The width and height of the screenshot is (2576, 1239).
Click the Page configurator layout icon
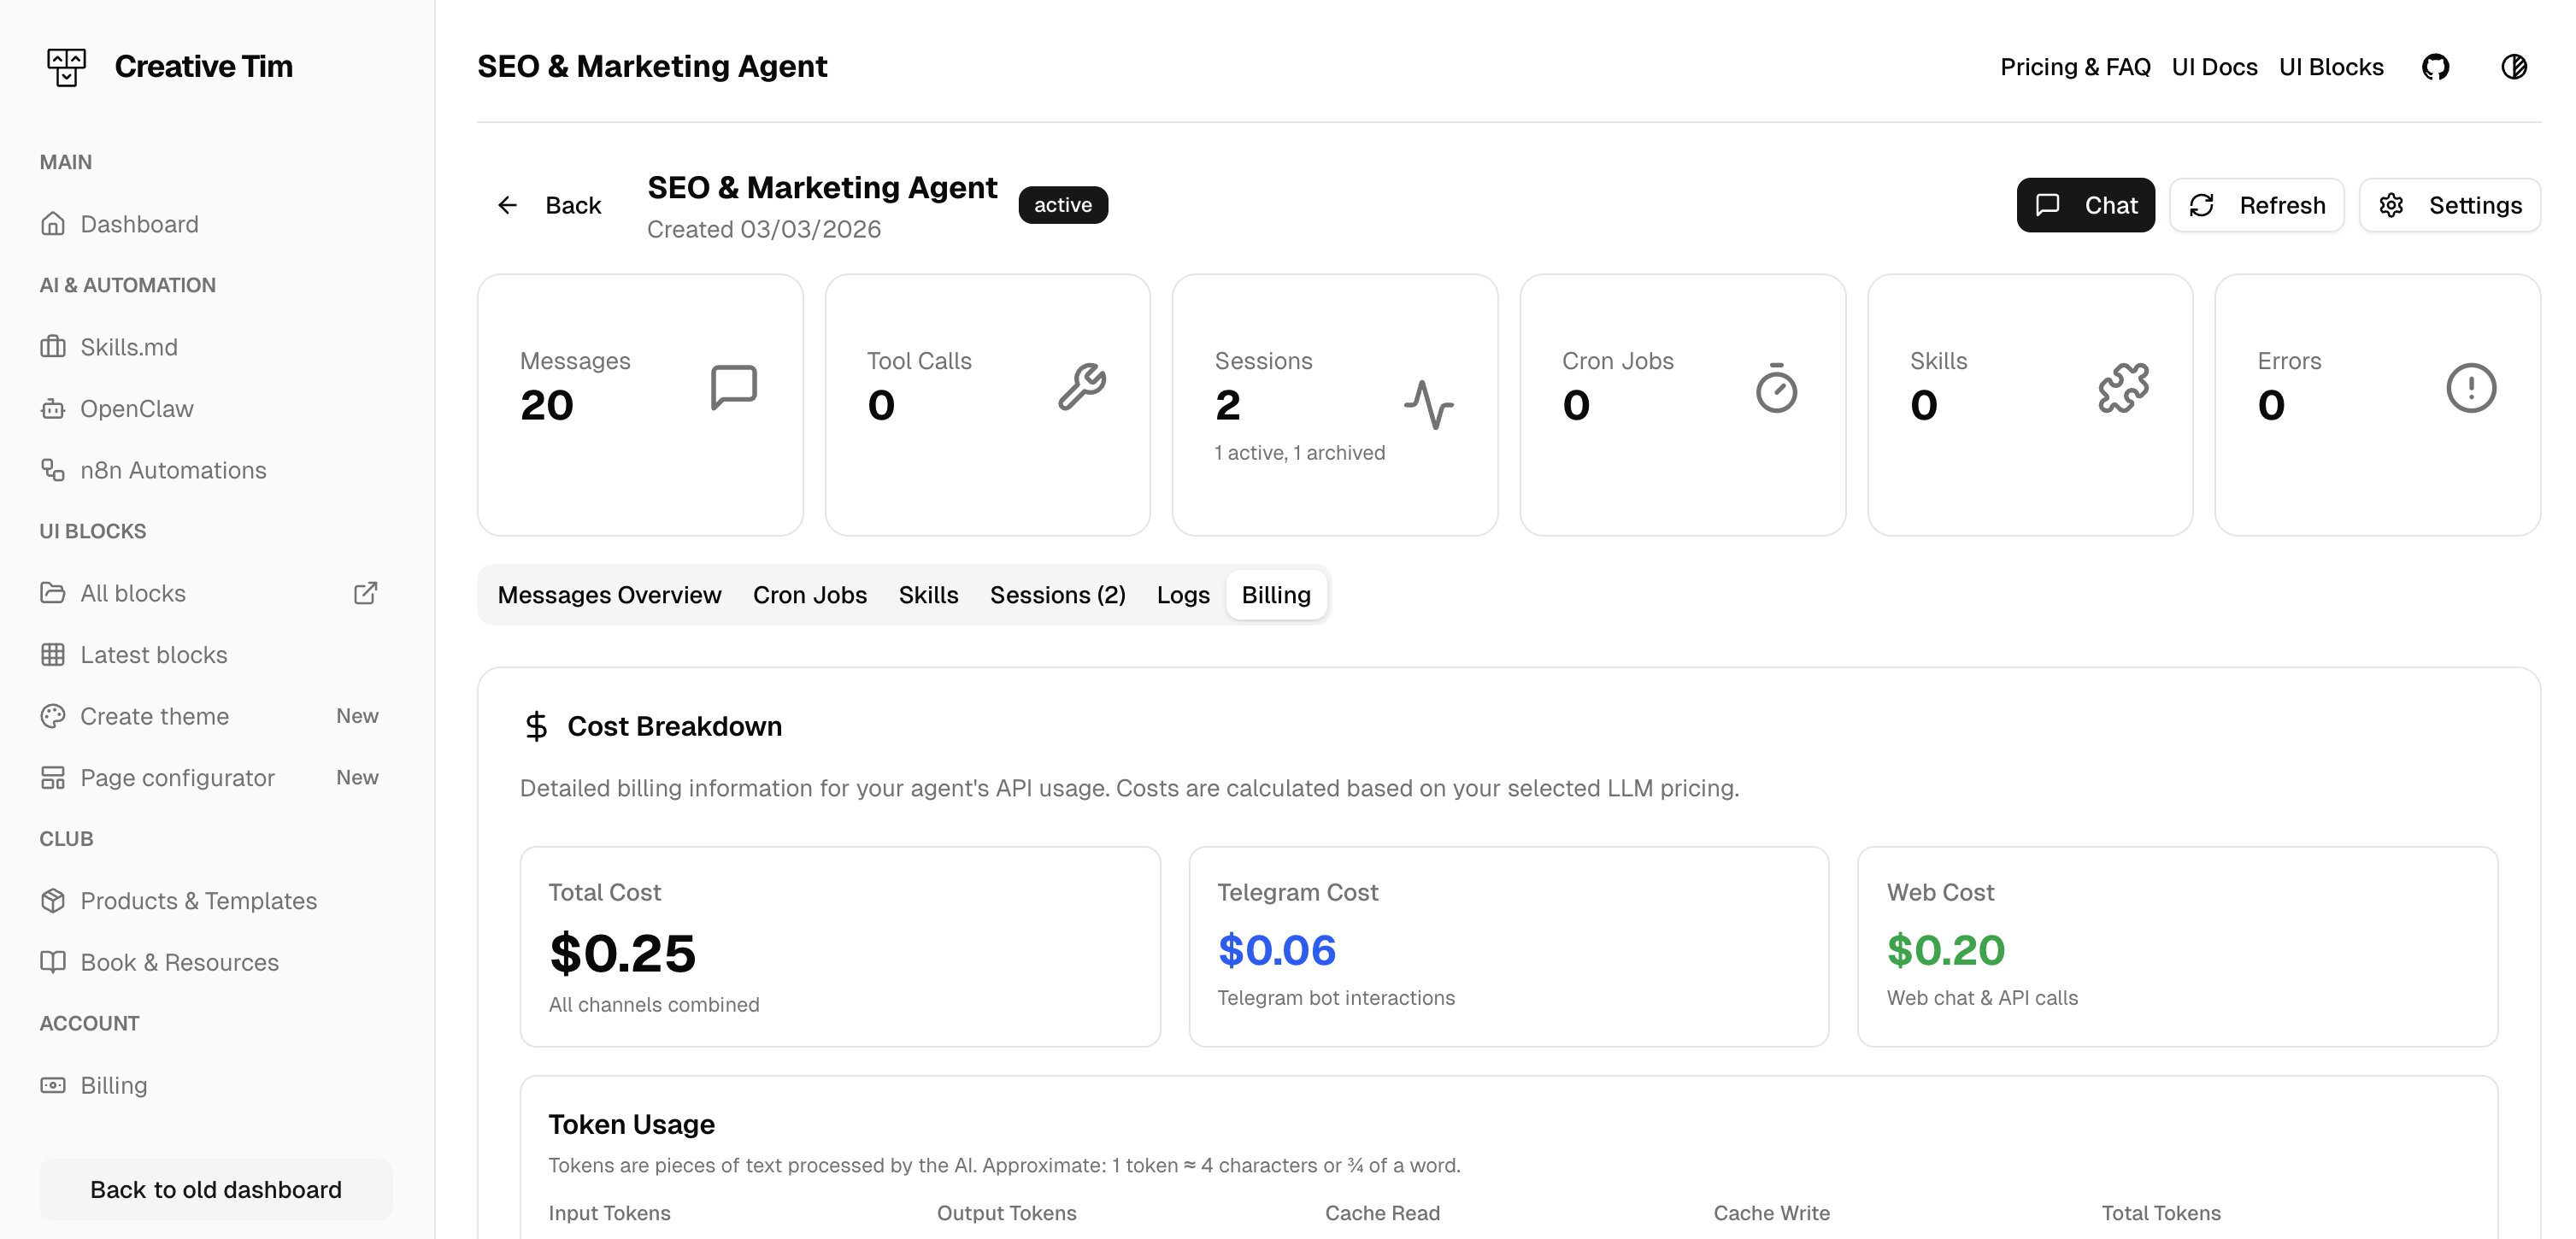(x=53, y=778)
